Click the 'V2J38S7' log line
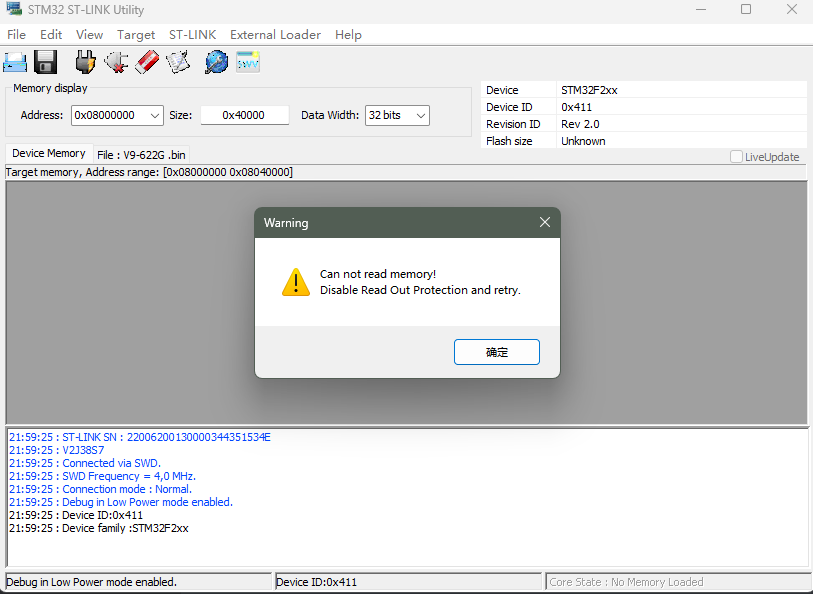Viewport: 813px width, 594px height. click(x=57, y=450)
